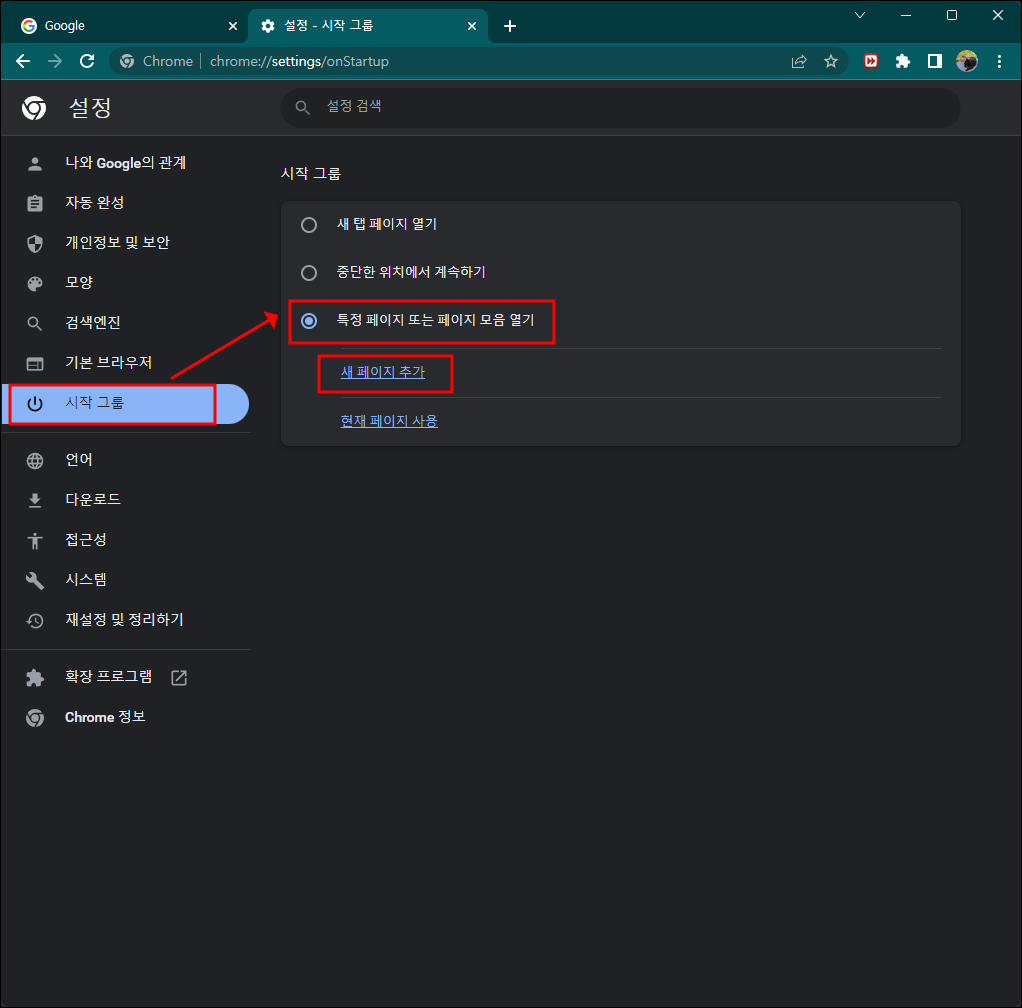Click the 현재 페이지 사용 link
The height and width of the screenshot is (1008, 1022).
388,421
